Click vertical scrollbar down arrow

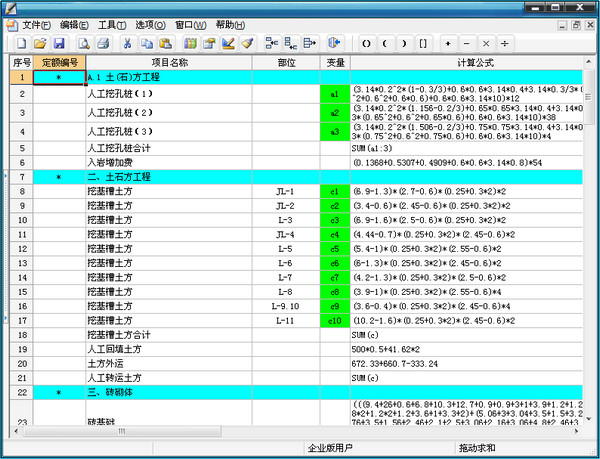click(589, 419)
